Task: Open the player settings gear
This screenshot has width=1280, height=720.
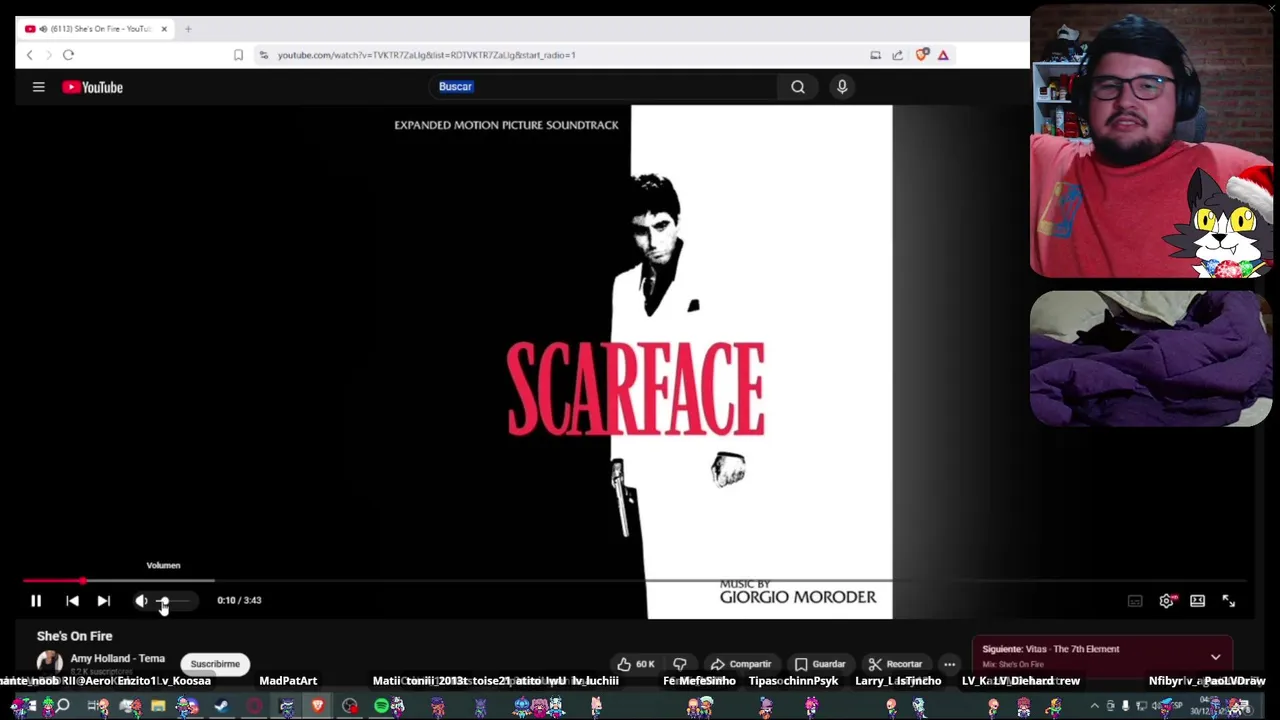Action: point(1166,601)
